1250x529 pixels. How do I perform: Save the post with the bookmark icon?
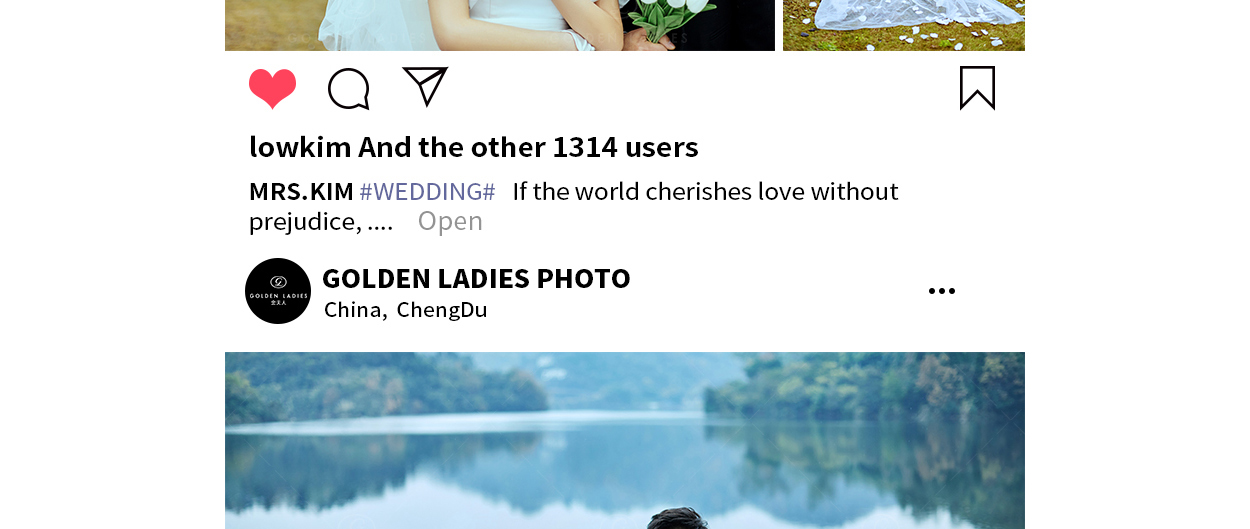pos(977,88)
